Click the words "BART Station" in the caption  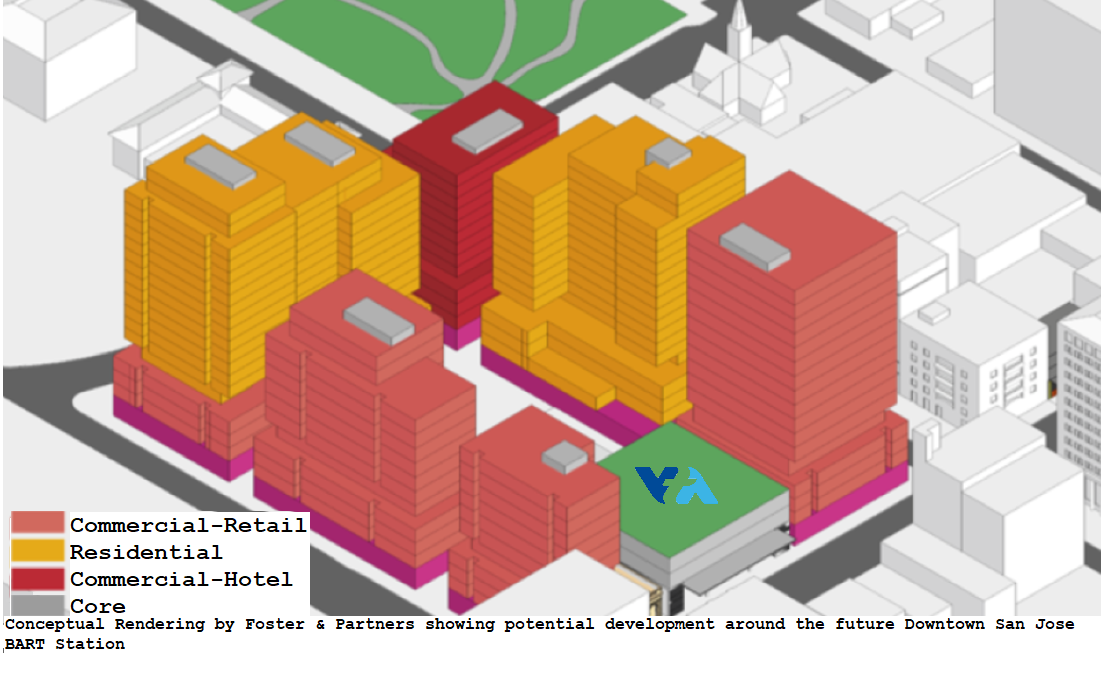65,644
